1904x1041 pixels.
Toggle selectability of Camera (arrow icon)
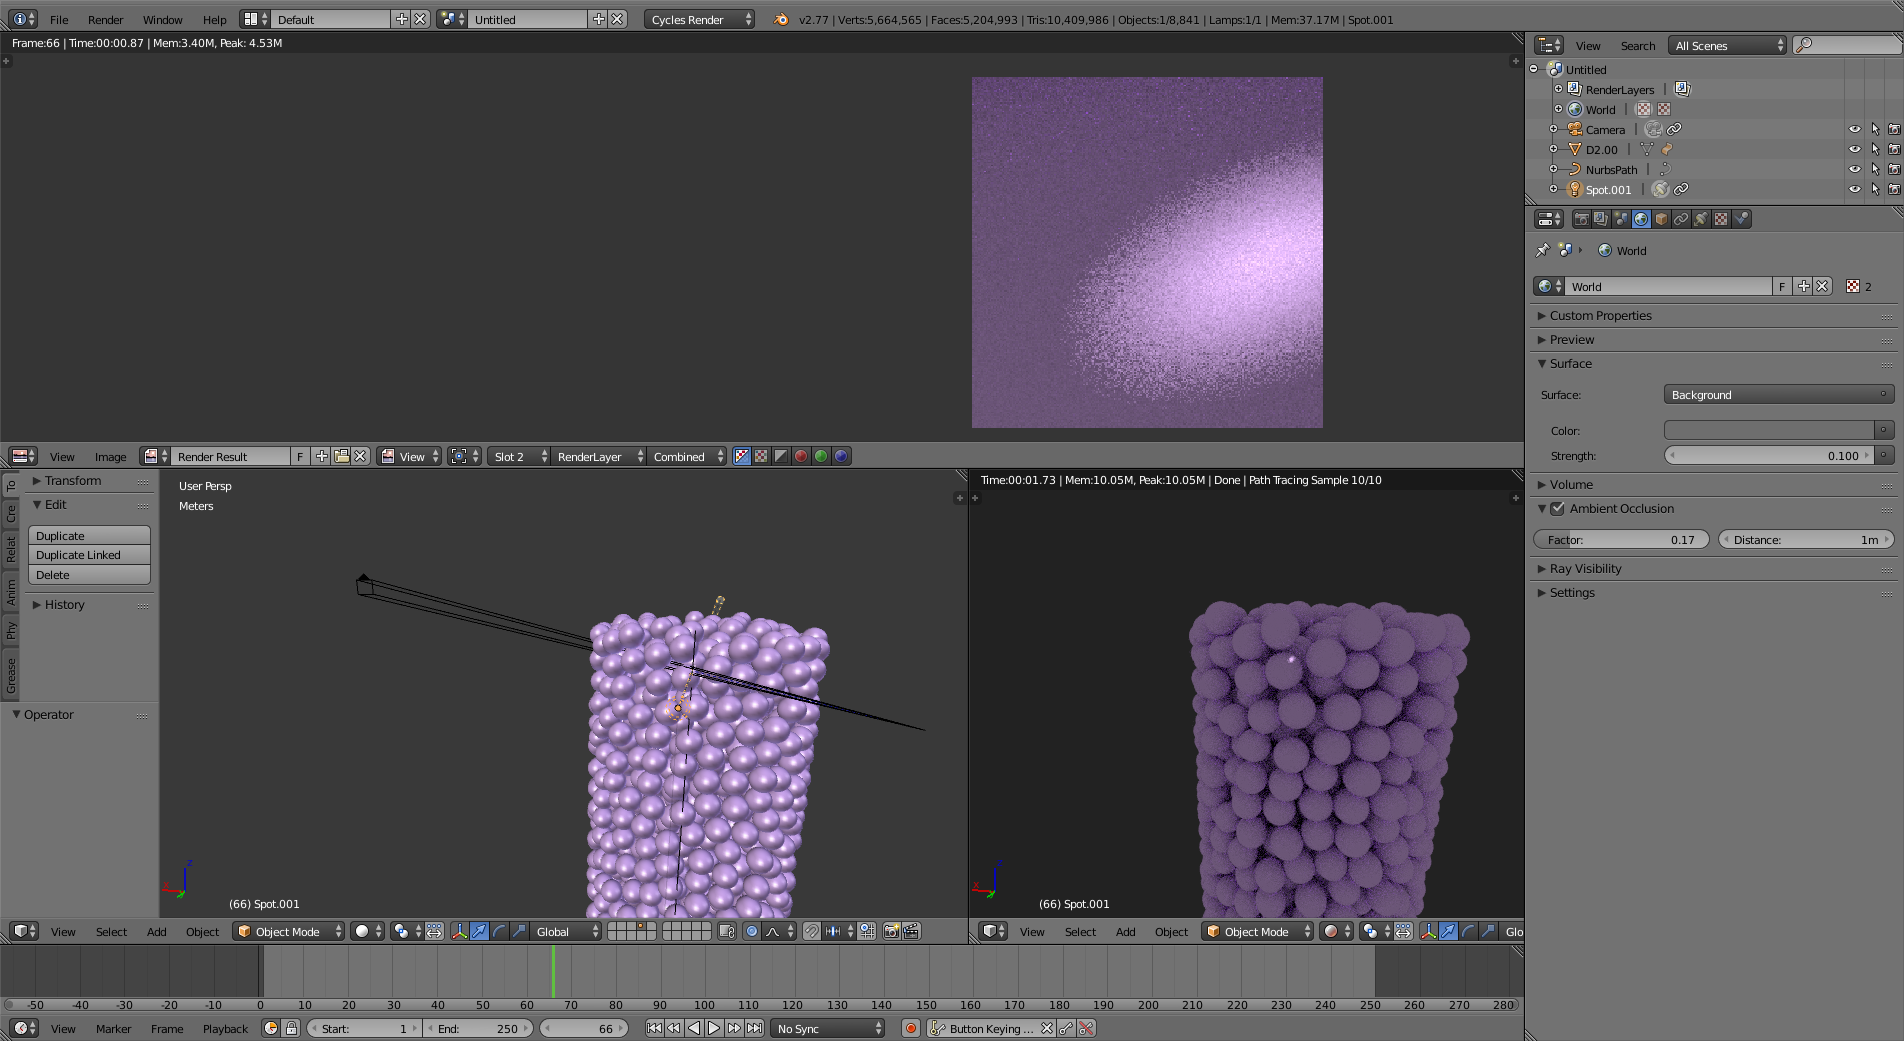[1875, 129]
